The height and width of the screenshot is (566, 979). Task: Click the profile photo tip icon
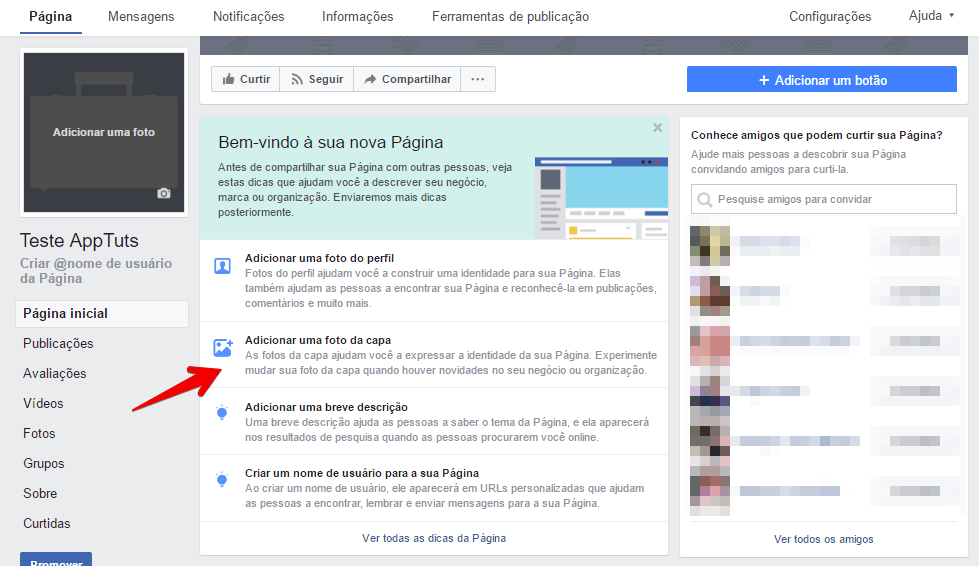(222, 266)
